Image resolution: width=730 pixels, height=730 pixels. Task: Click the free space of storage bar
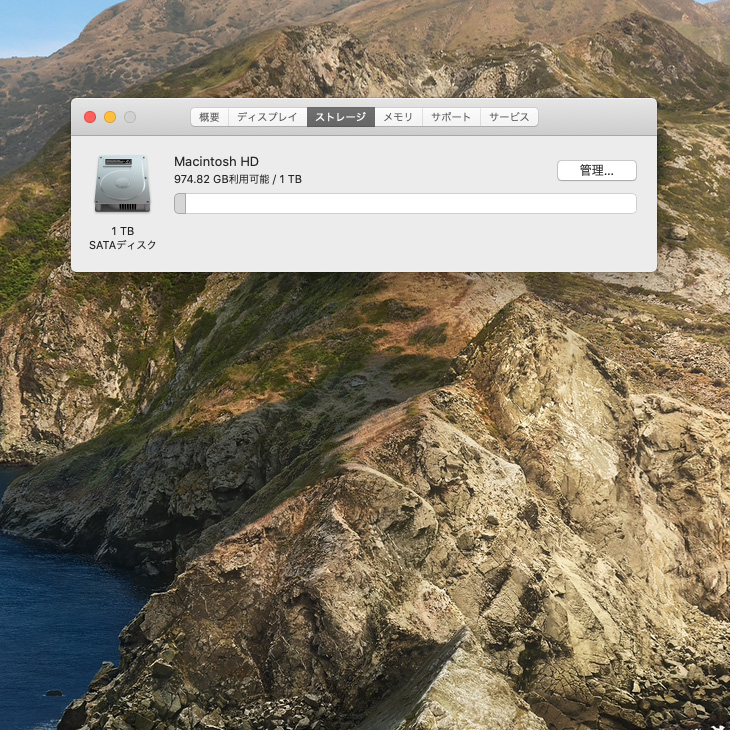[411, 203]
